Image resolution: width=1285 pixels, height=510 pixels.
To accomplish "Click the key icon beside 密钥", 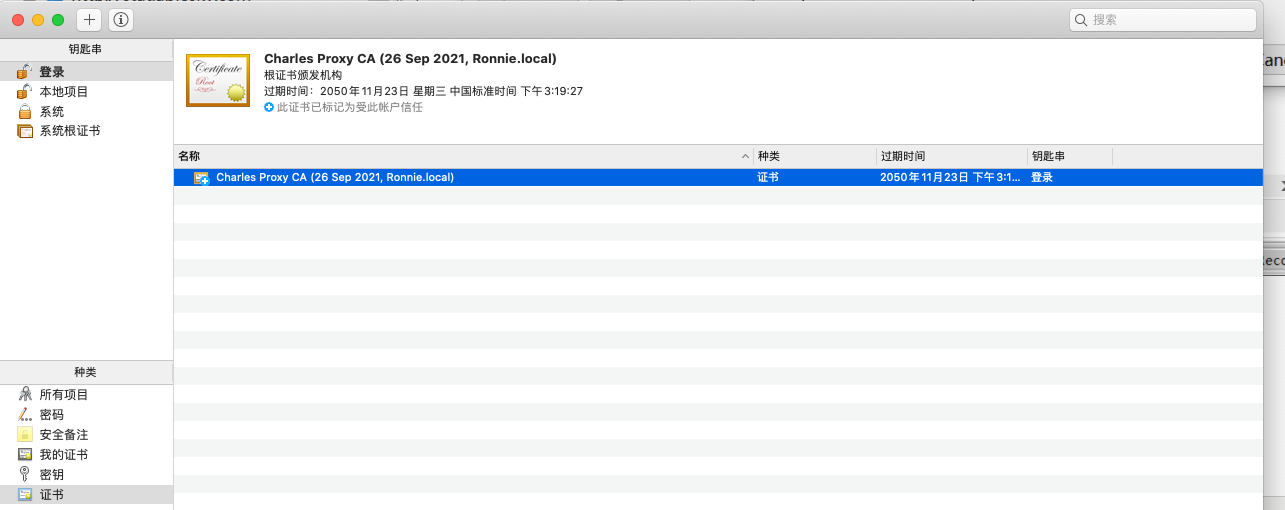I will (25, 474).
